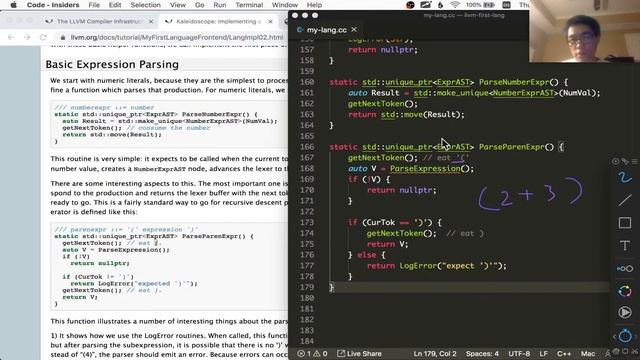Click the person feedback icon in status bar
The width and height of the screenshot is (640, 360).
pos(608,353)
